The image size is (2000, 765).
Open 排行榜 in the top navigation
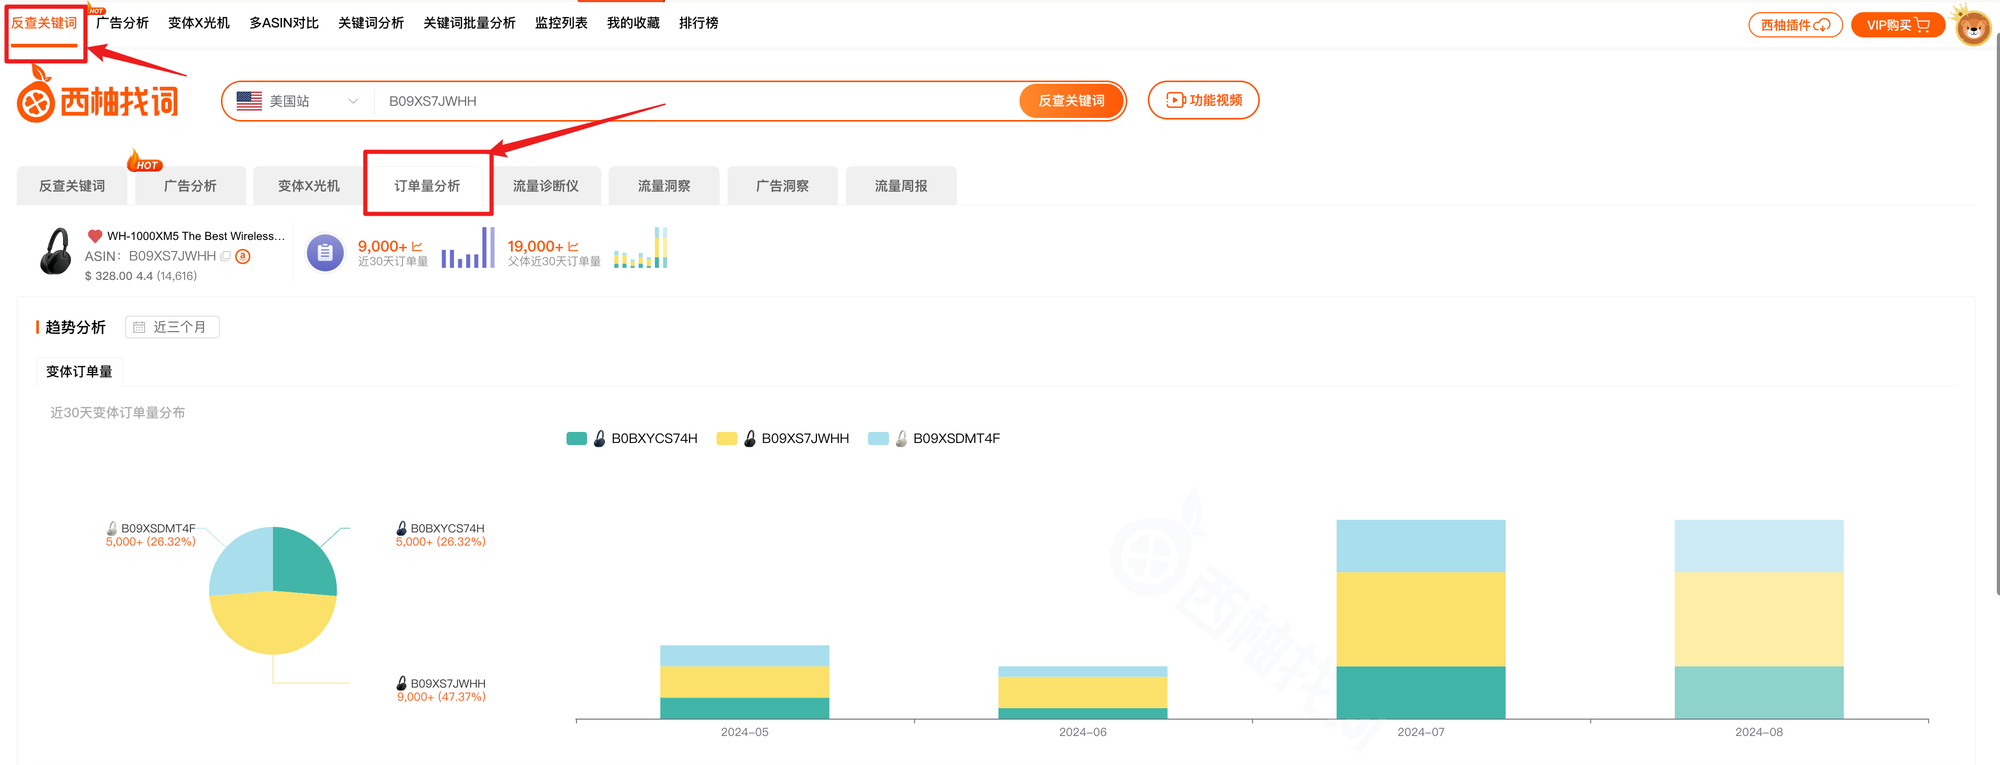(698, 23)
